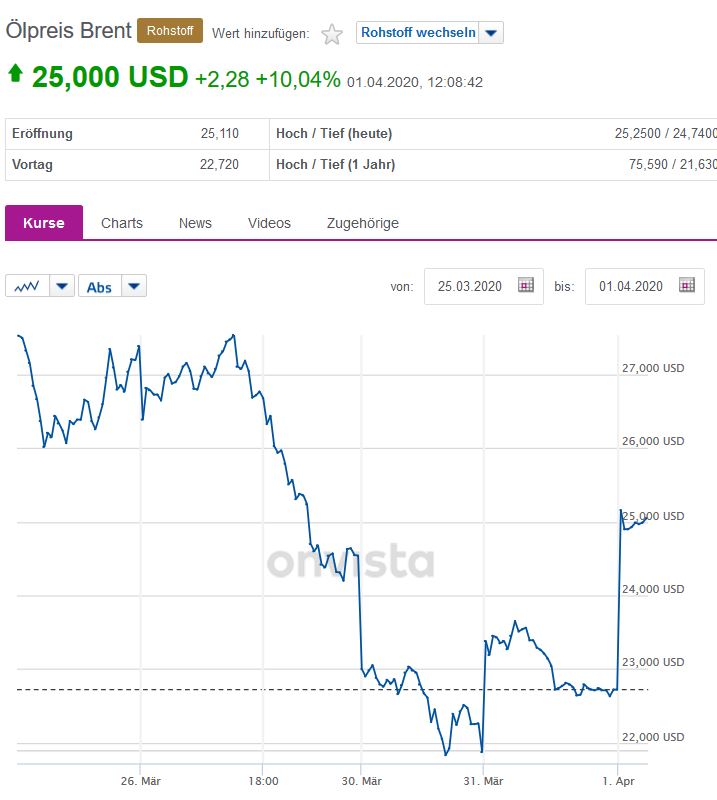This screenshot has width=717, height=800.
Task: Open the 'Rohstoff wechseln' dropdown arrow
Action: pyautogui.click(x=491, y=33)
